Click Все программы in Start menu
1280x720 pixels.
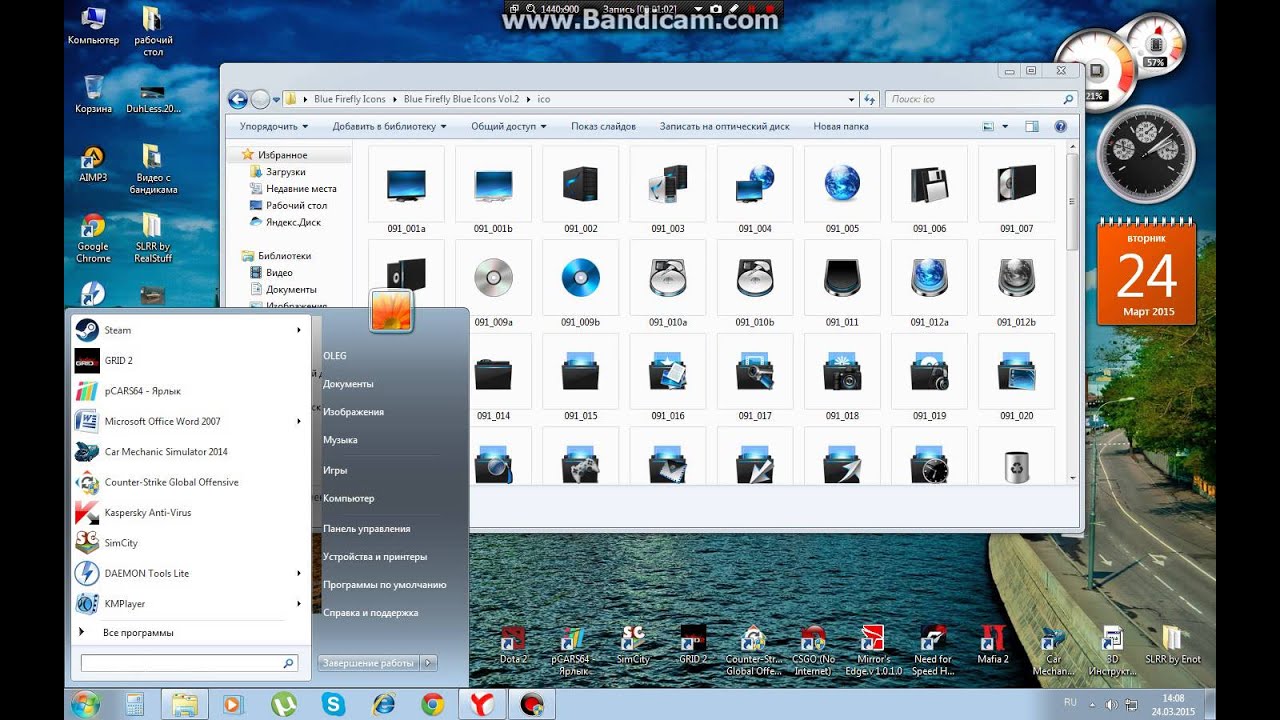(138, 633)
